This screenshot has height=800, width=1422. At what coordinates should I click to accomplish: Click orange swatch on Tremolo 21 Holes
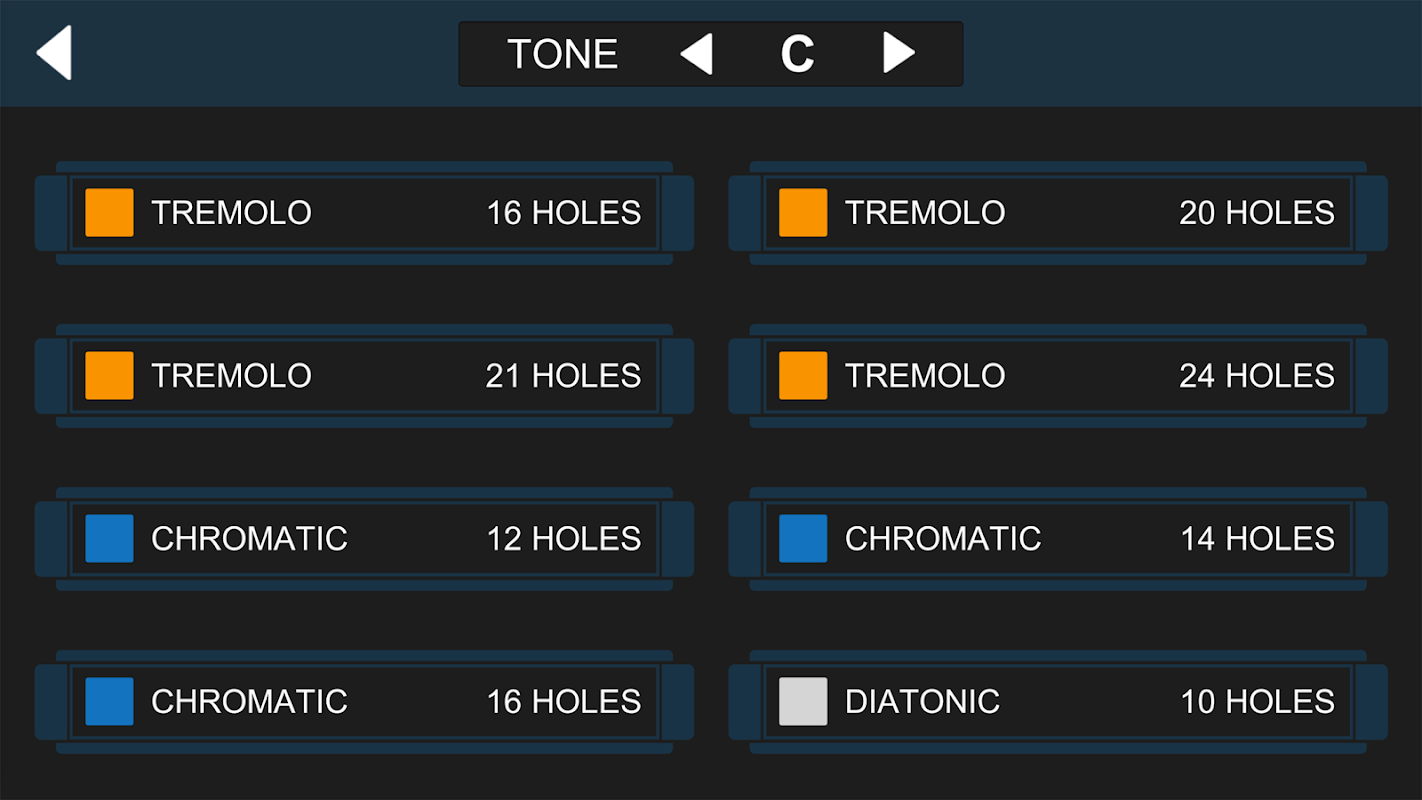click(x=109, y=376)
